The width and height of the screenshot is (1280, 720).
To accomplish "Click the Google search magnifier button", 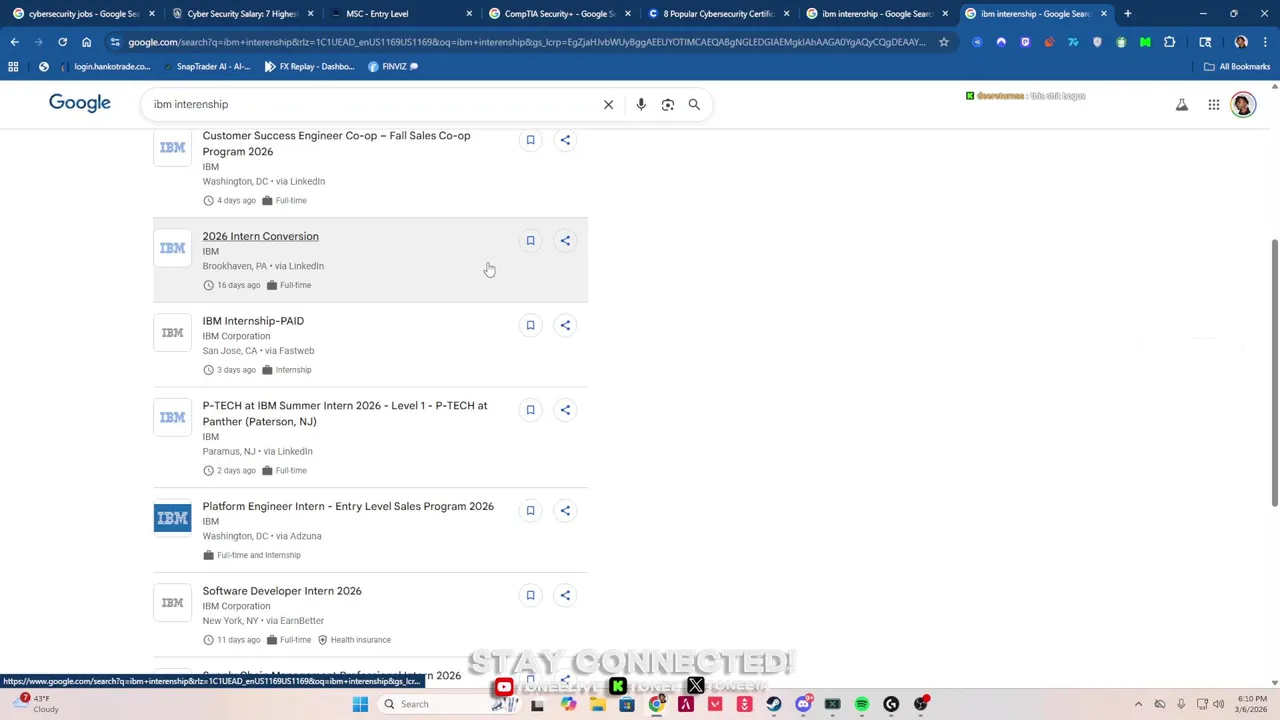I will [694, 104].
